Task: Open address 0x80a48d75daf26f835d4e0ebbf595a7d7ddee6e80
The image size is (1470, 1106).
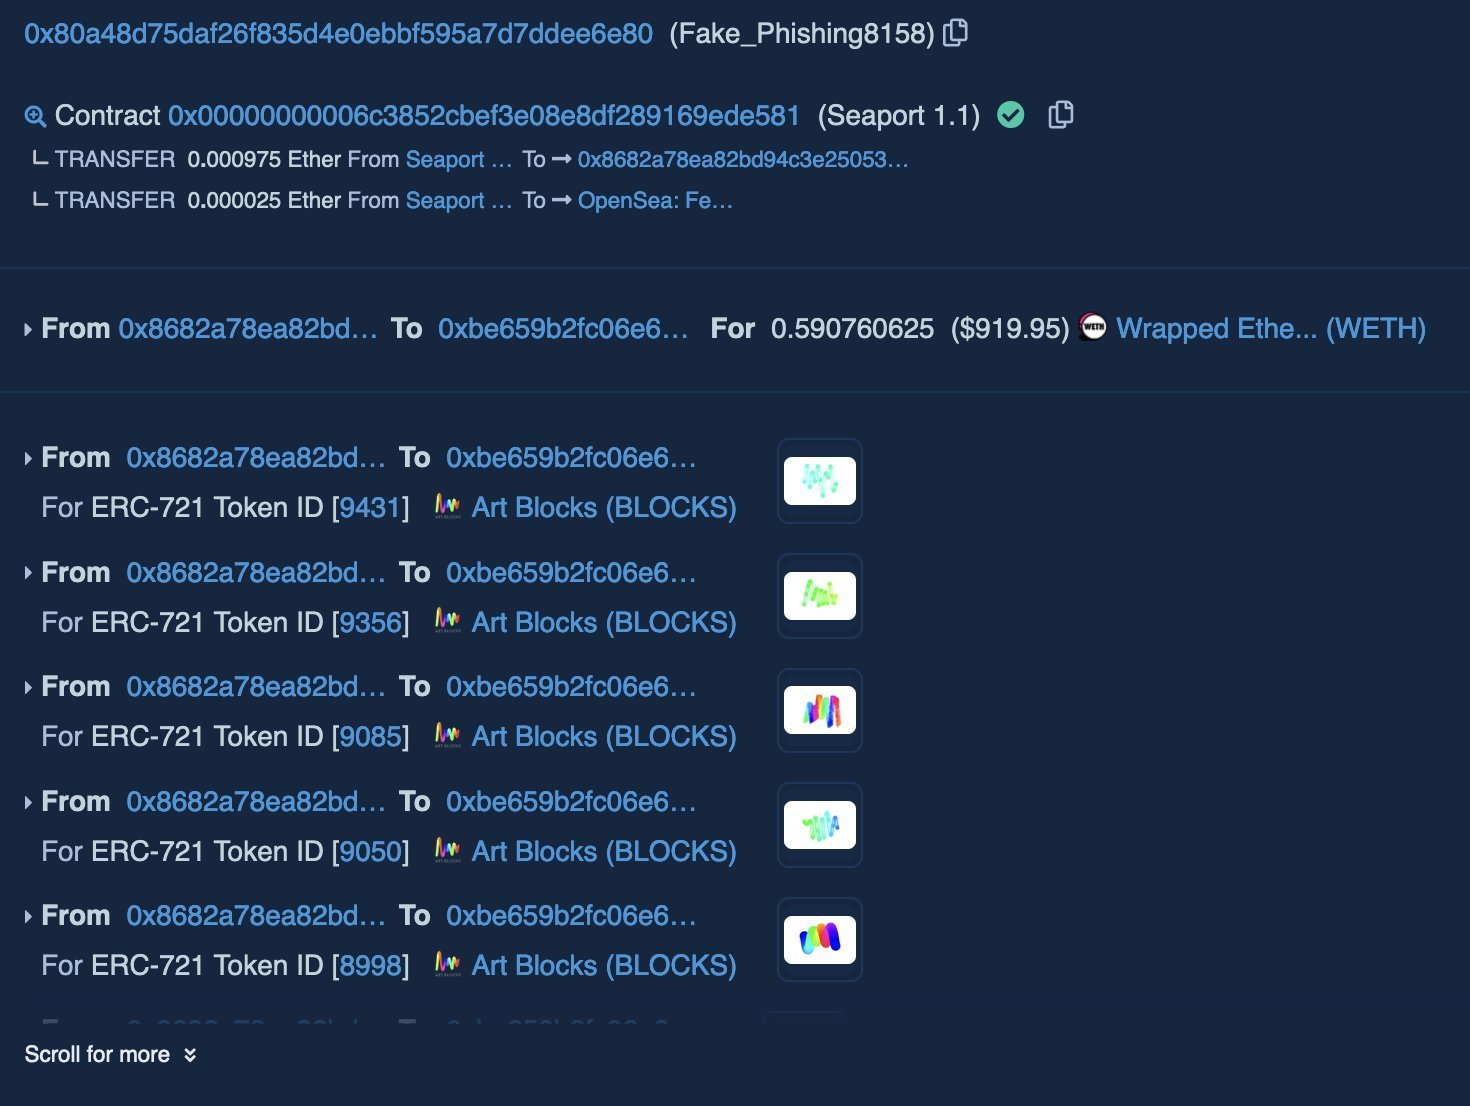Action: [338, 34]
